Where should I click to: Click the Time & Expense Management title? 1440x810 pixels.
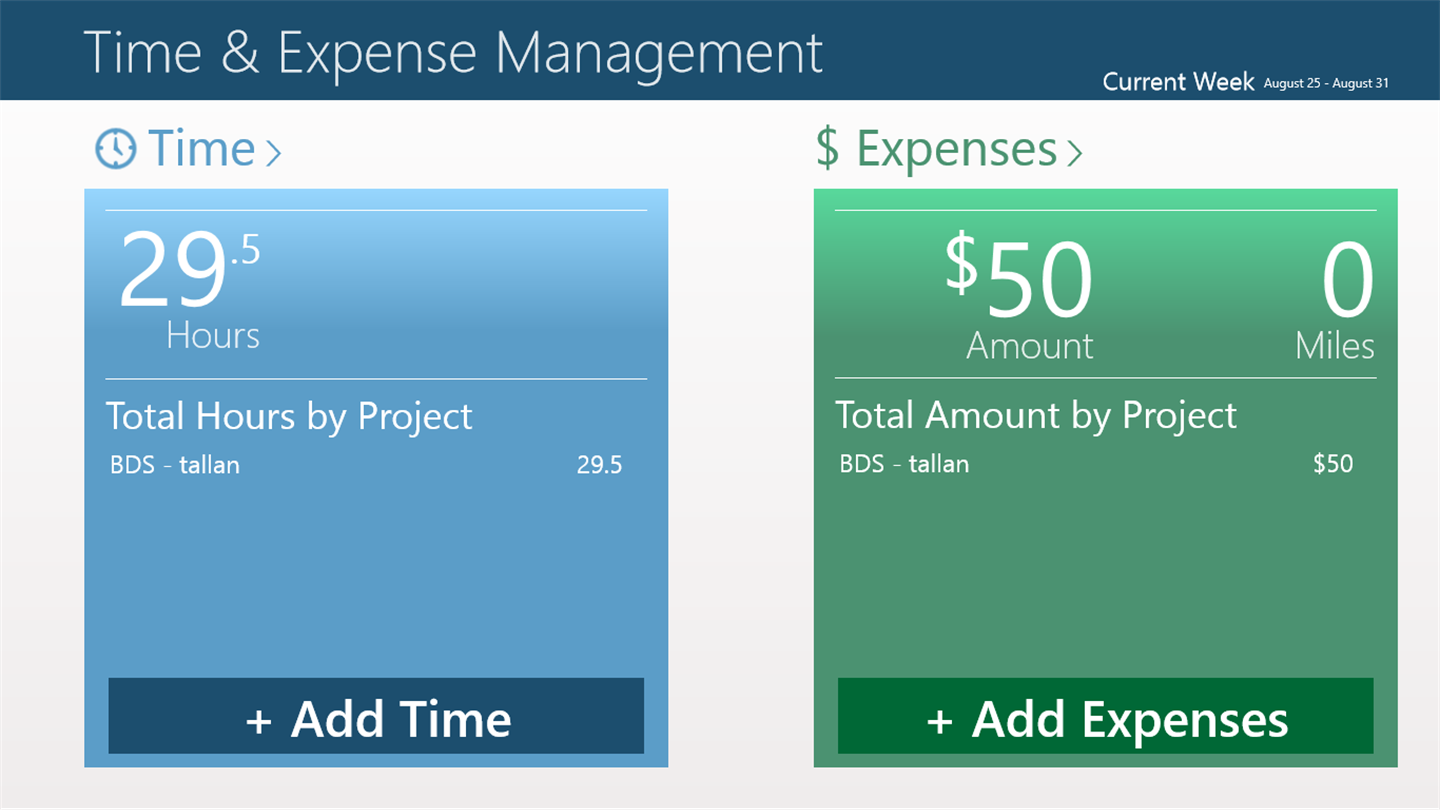coord(453,52)
